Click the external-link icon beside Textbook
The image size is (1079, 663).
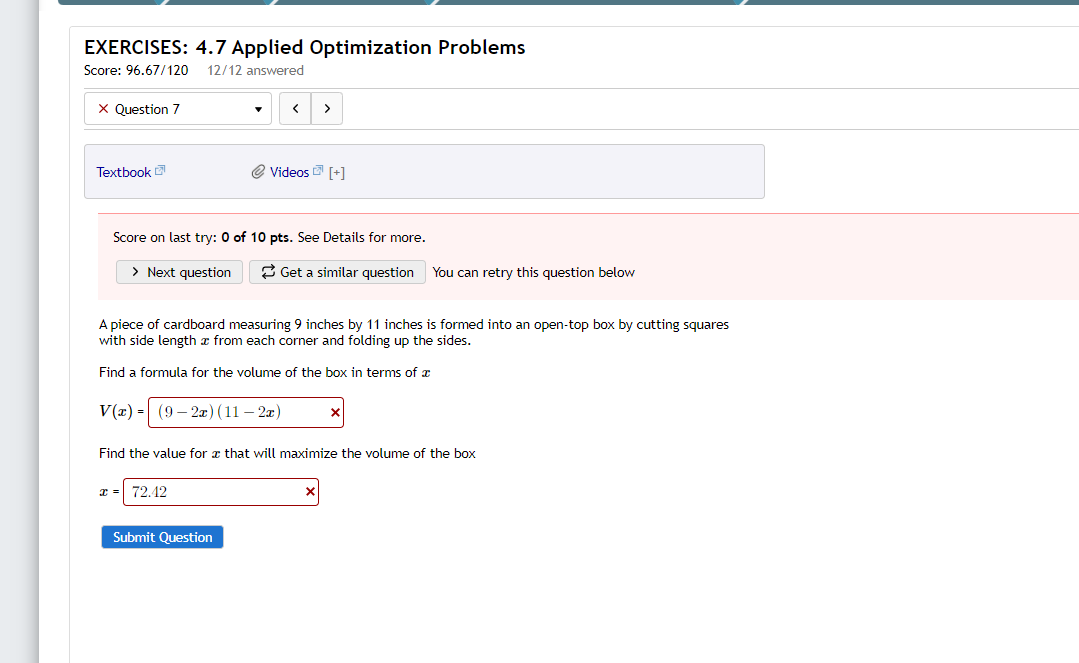pyautogui.click(x=160, y=170)
